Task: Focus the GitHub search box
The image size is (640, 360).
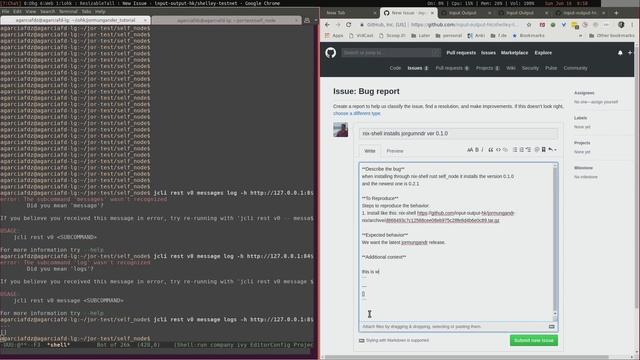Action: point(391,53)
